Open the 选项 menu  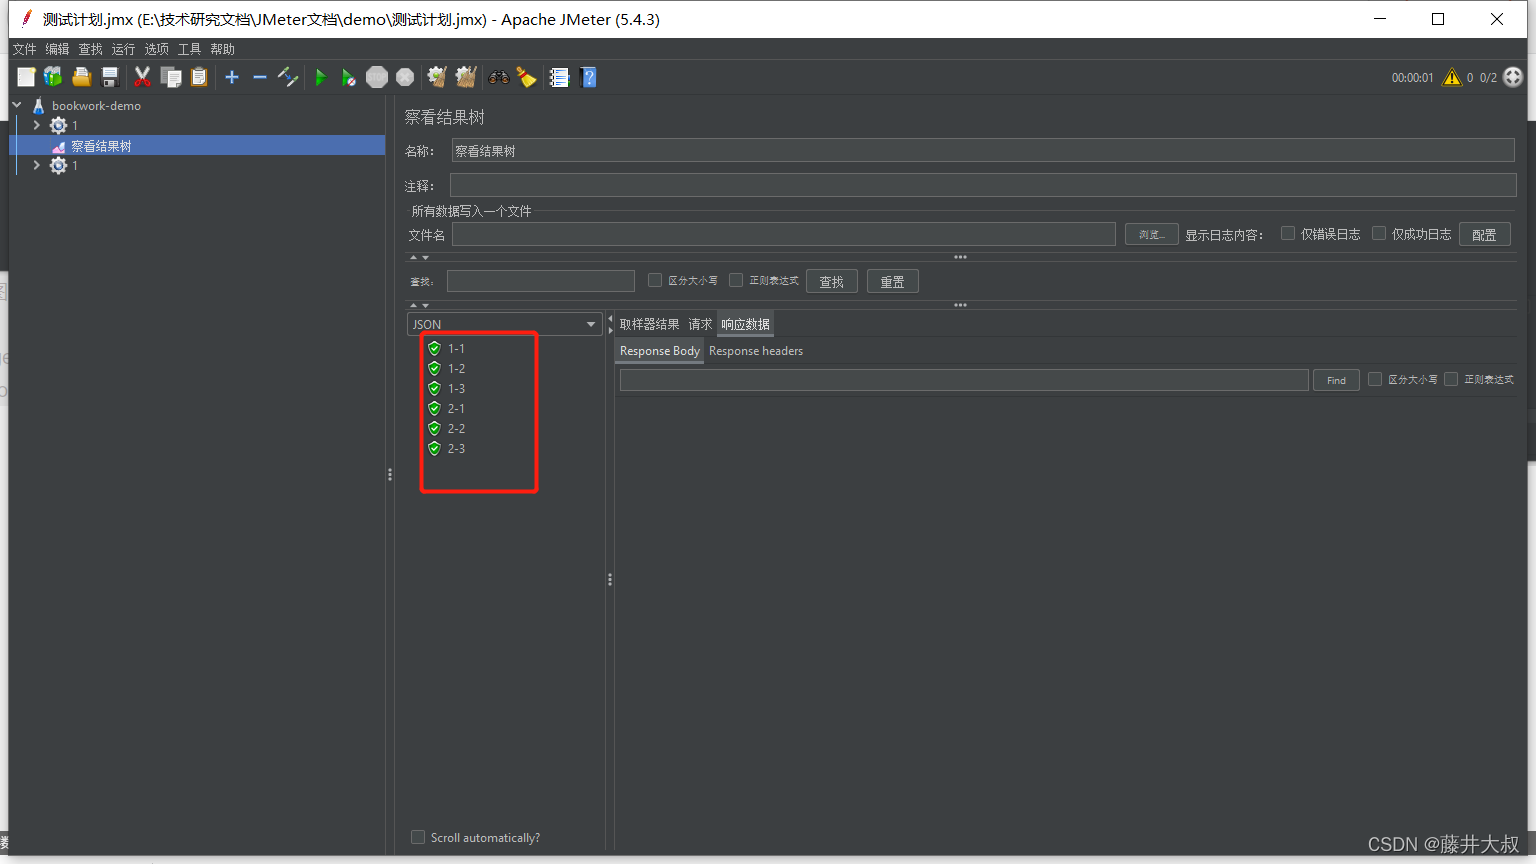[156, 49]
